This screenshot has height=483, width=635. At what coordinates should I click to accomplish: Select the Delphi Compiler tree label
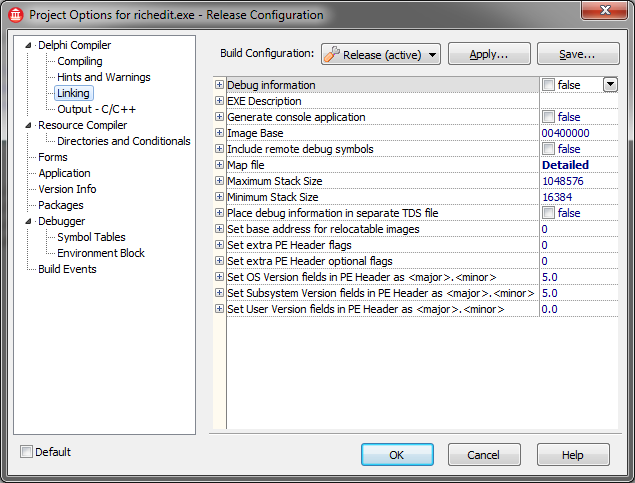(75, 45)
